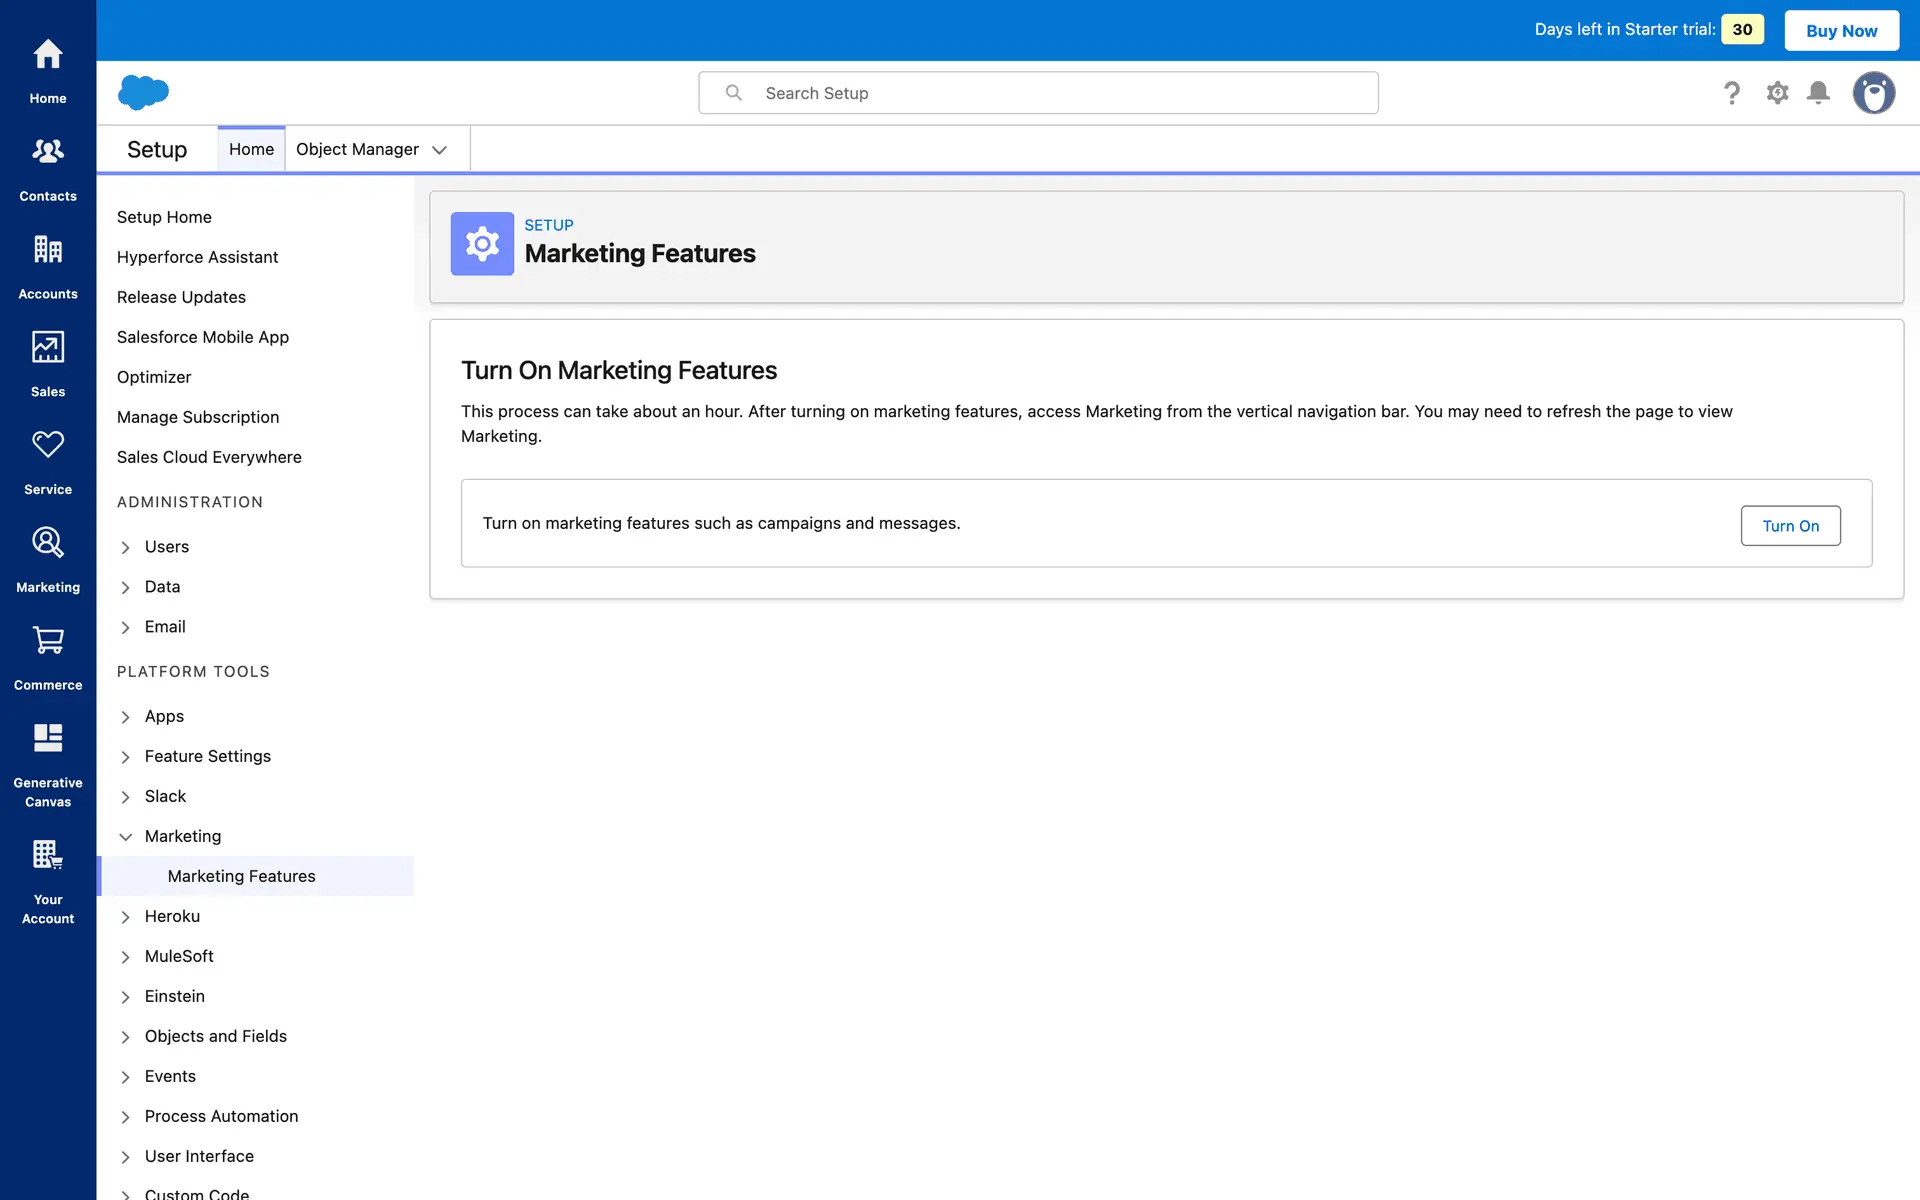Open the Commerce cart icon
This screenshot has height=1200, width=1920.
point(48,656)
